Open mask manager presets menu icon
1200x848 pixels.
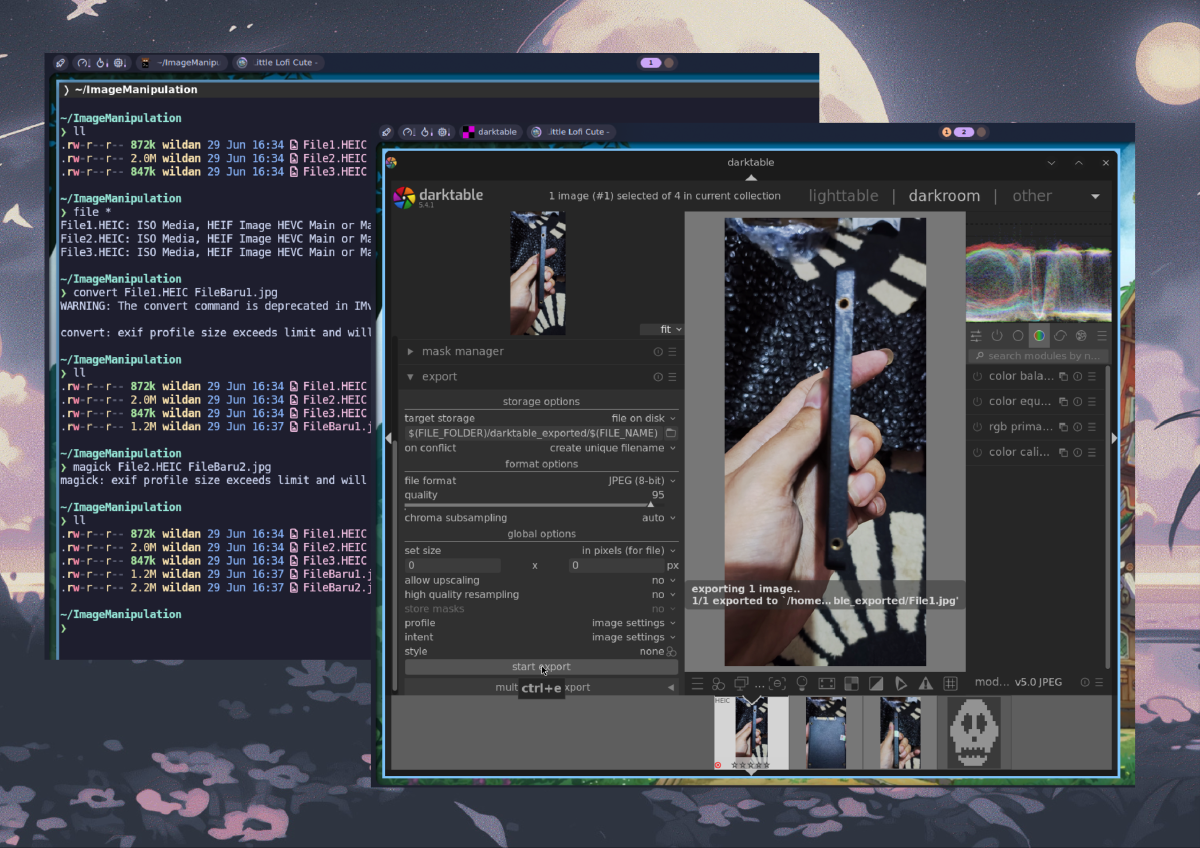pyautogui.click(x=672, y=352)
